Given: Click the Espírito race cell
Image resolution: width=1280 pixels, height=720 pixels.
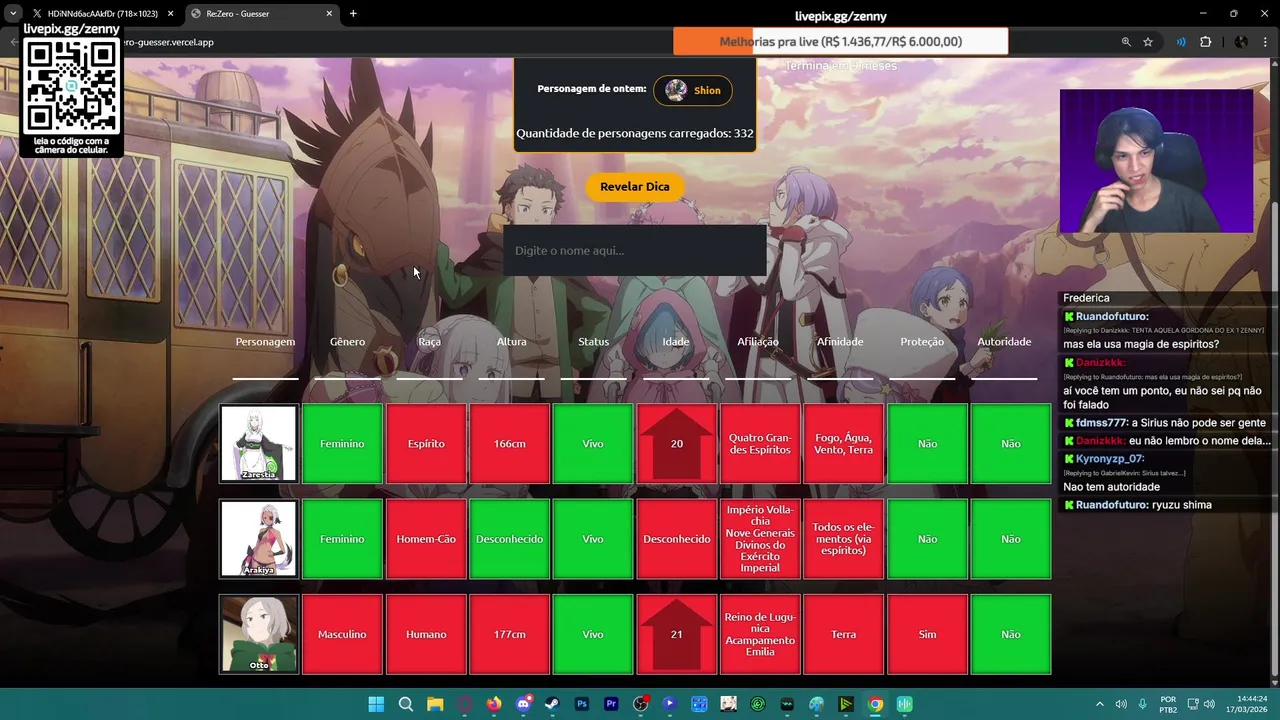Looking at the screenshot, I should pyautogui.click(x=426, y=443).
